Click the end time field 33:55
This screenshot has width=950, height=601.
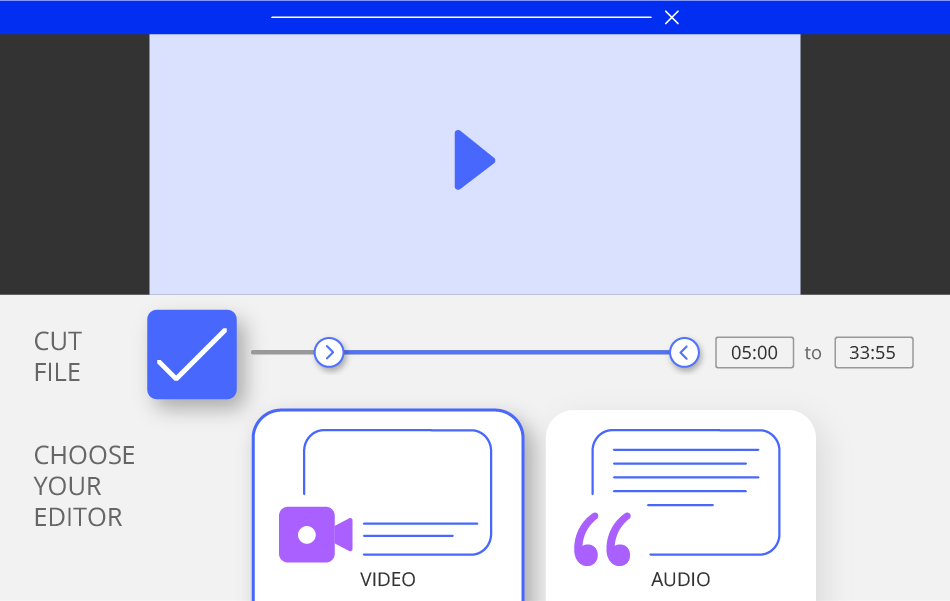point(874,353)
